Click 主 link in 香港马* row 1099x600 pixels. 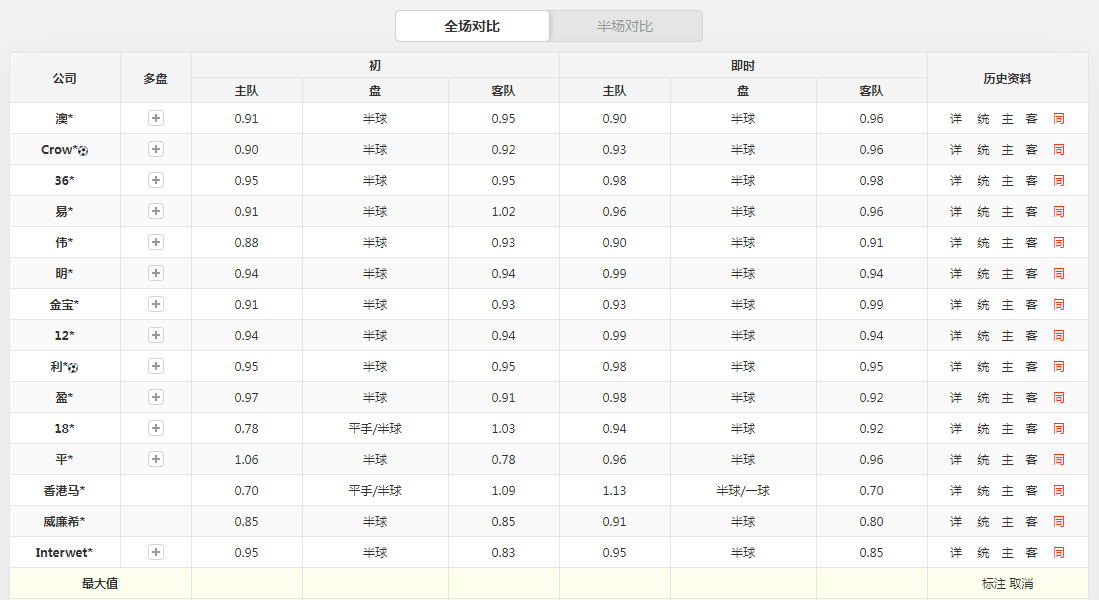[x=1007, y=491]
